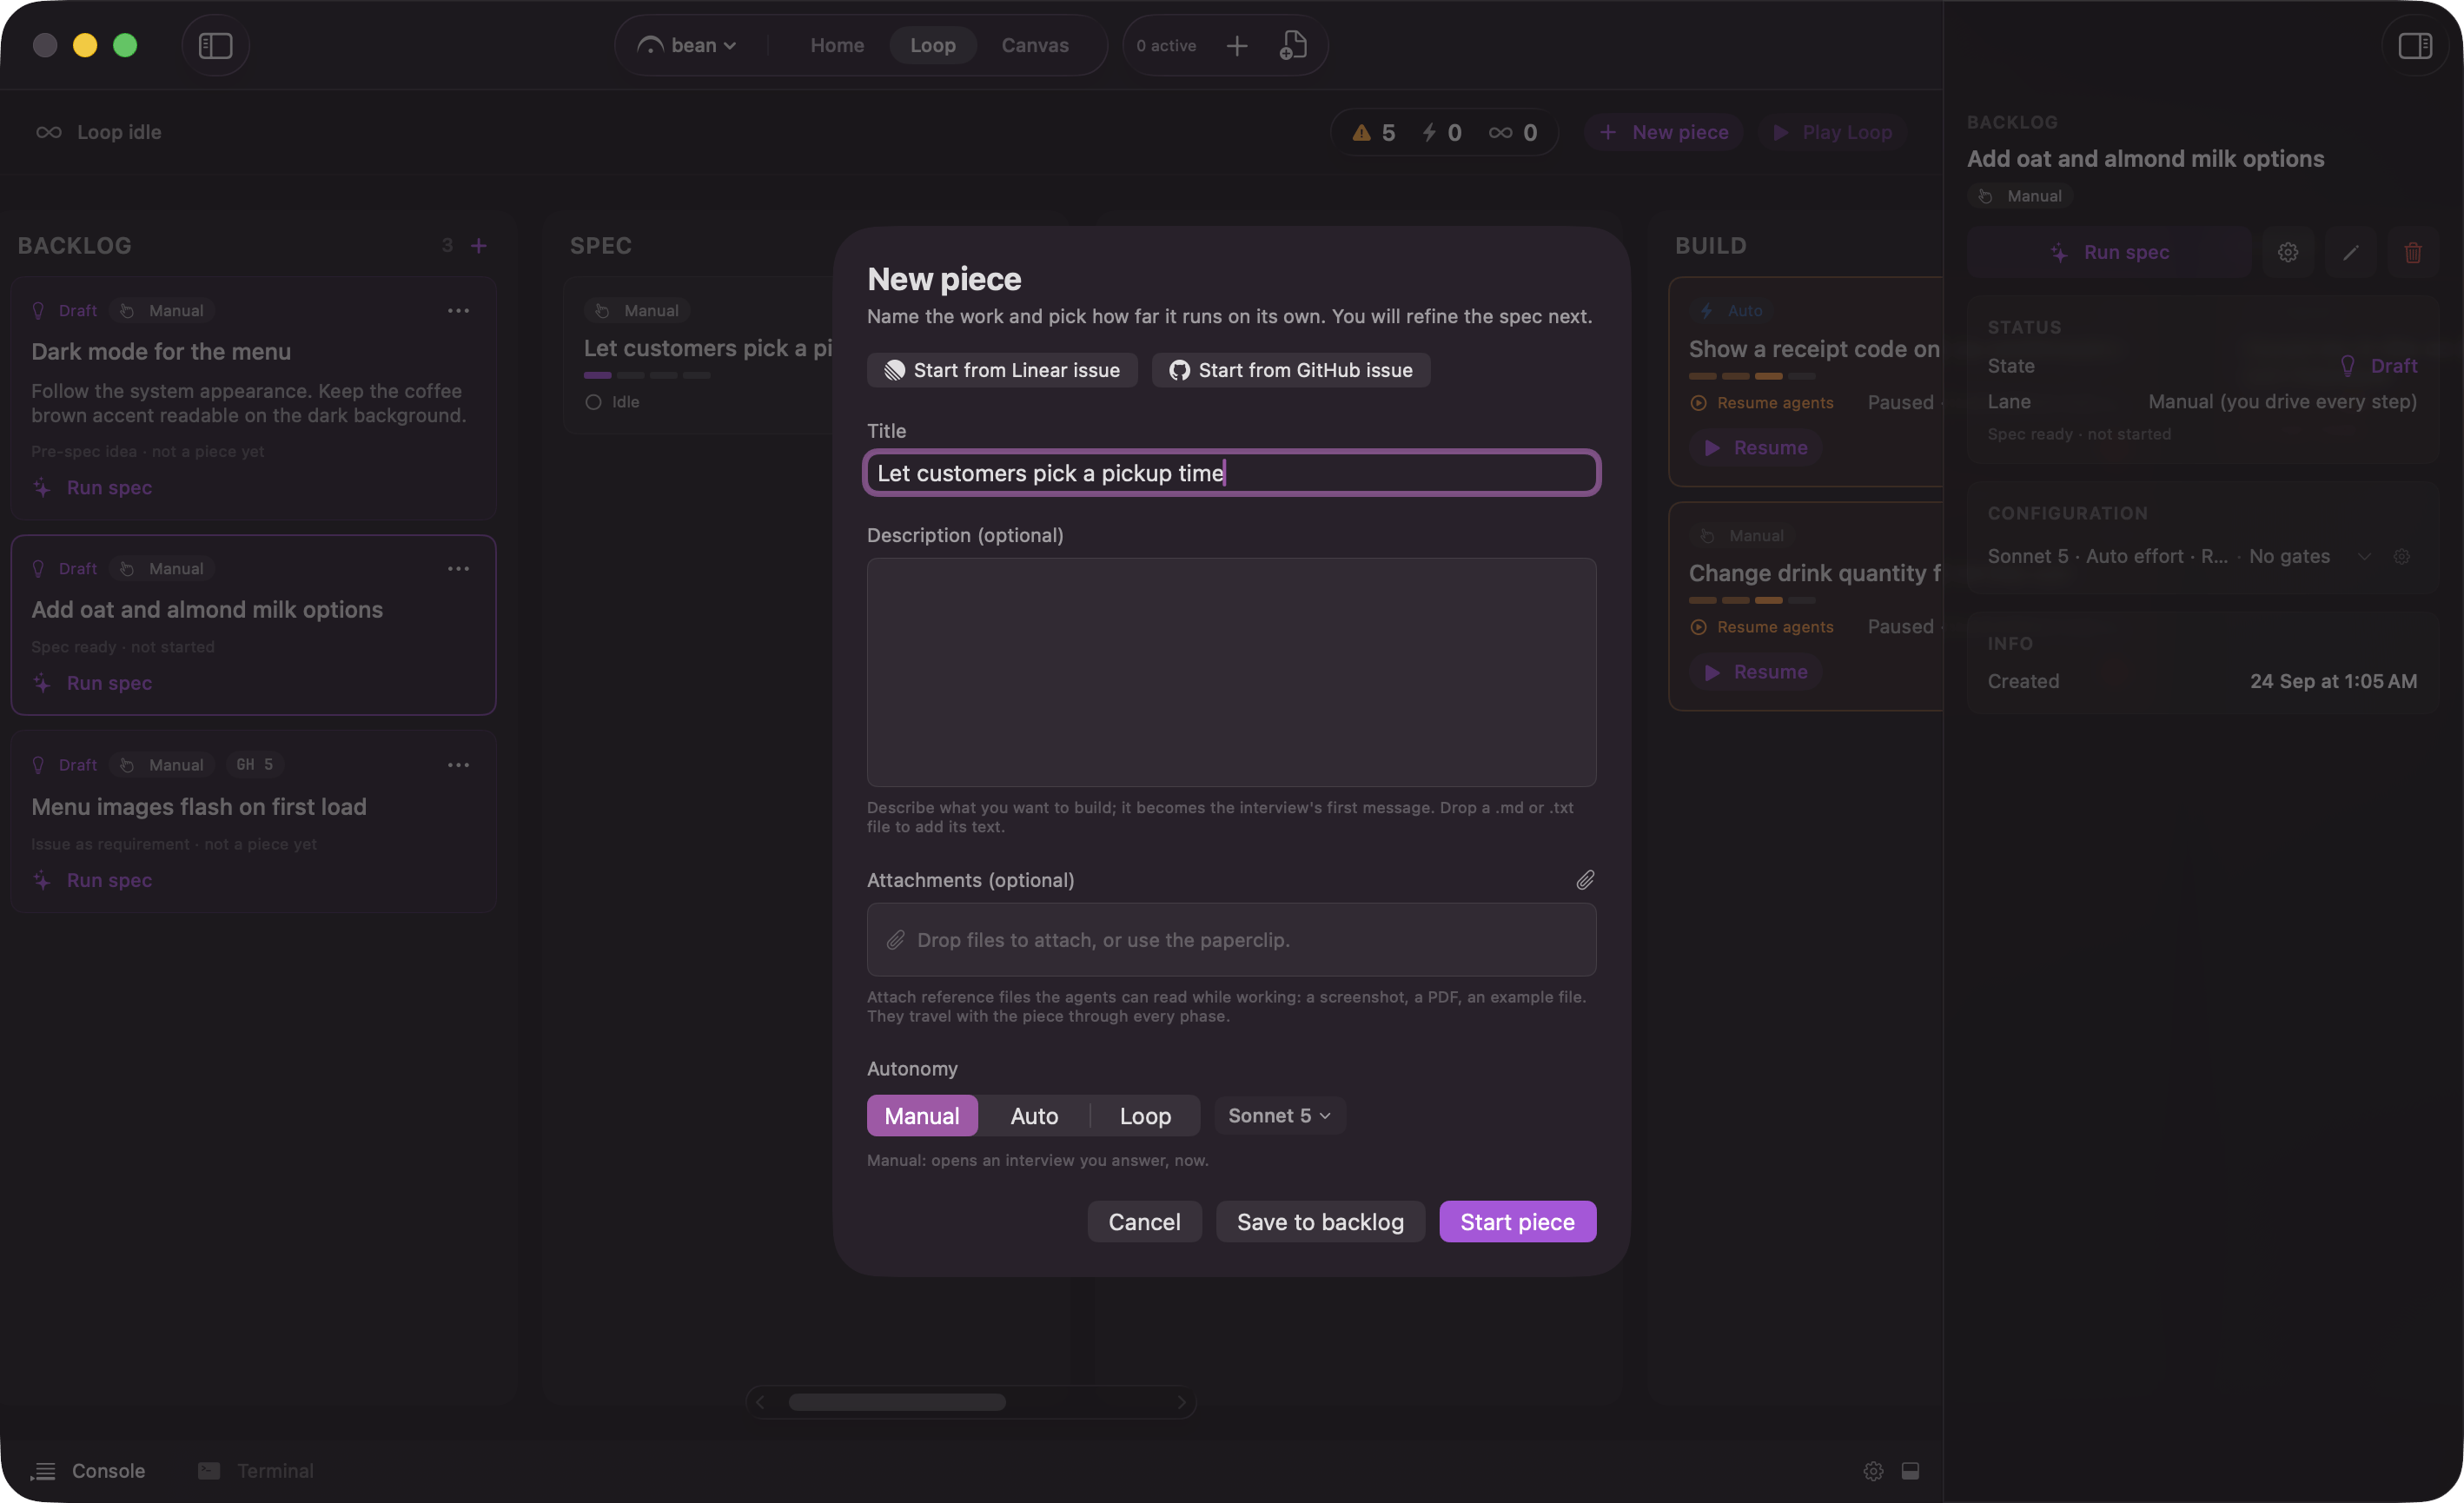2464x1503 pixels.
Task: Click the "Pre-spec idea · not a piece yet" text
Action: click(x=148, y=452)
